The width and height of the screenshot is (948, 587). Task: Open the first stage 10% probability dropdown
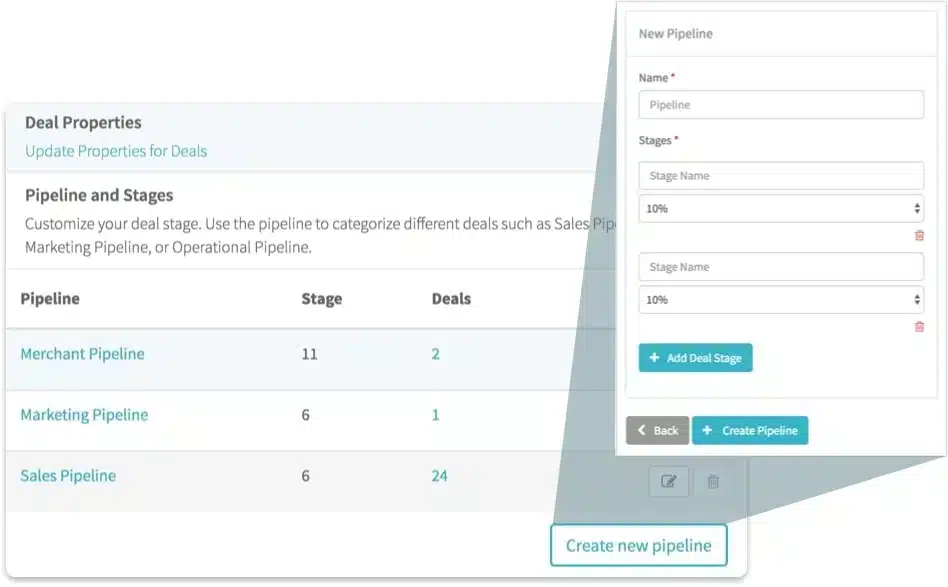click(781, 209)
